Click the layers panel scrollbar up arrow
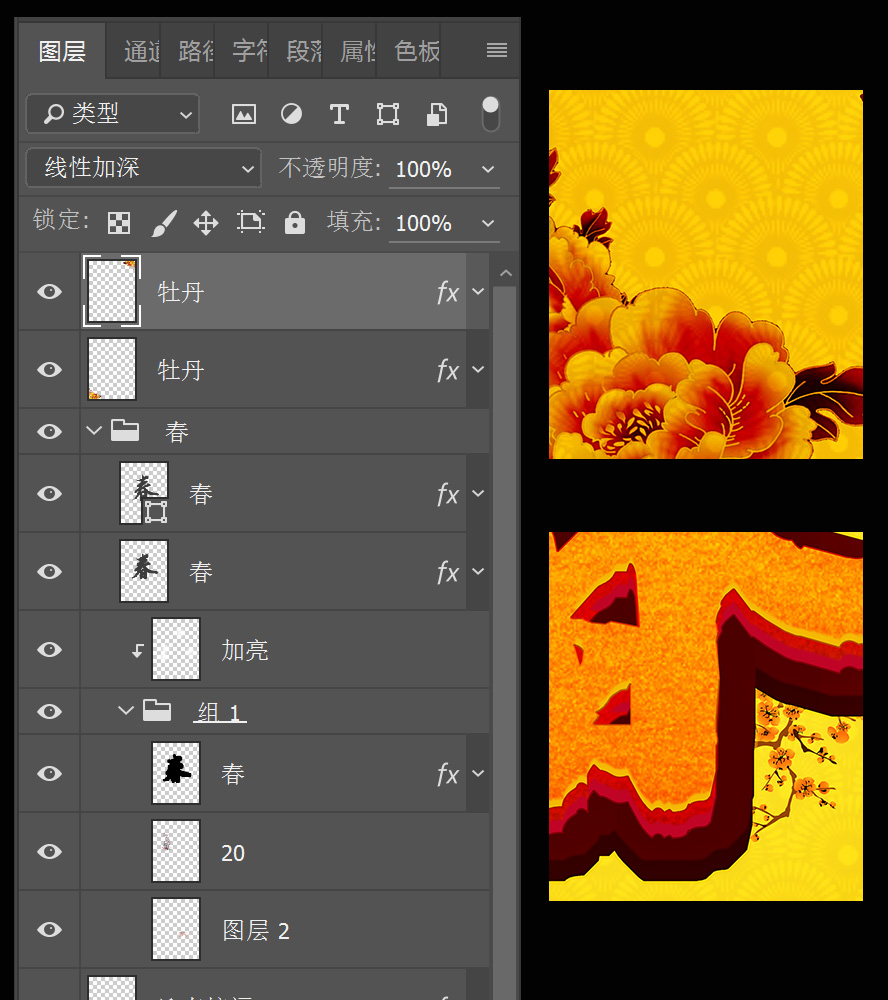888x1000 pixels. pos(505,272)
